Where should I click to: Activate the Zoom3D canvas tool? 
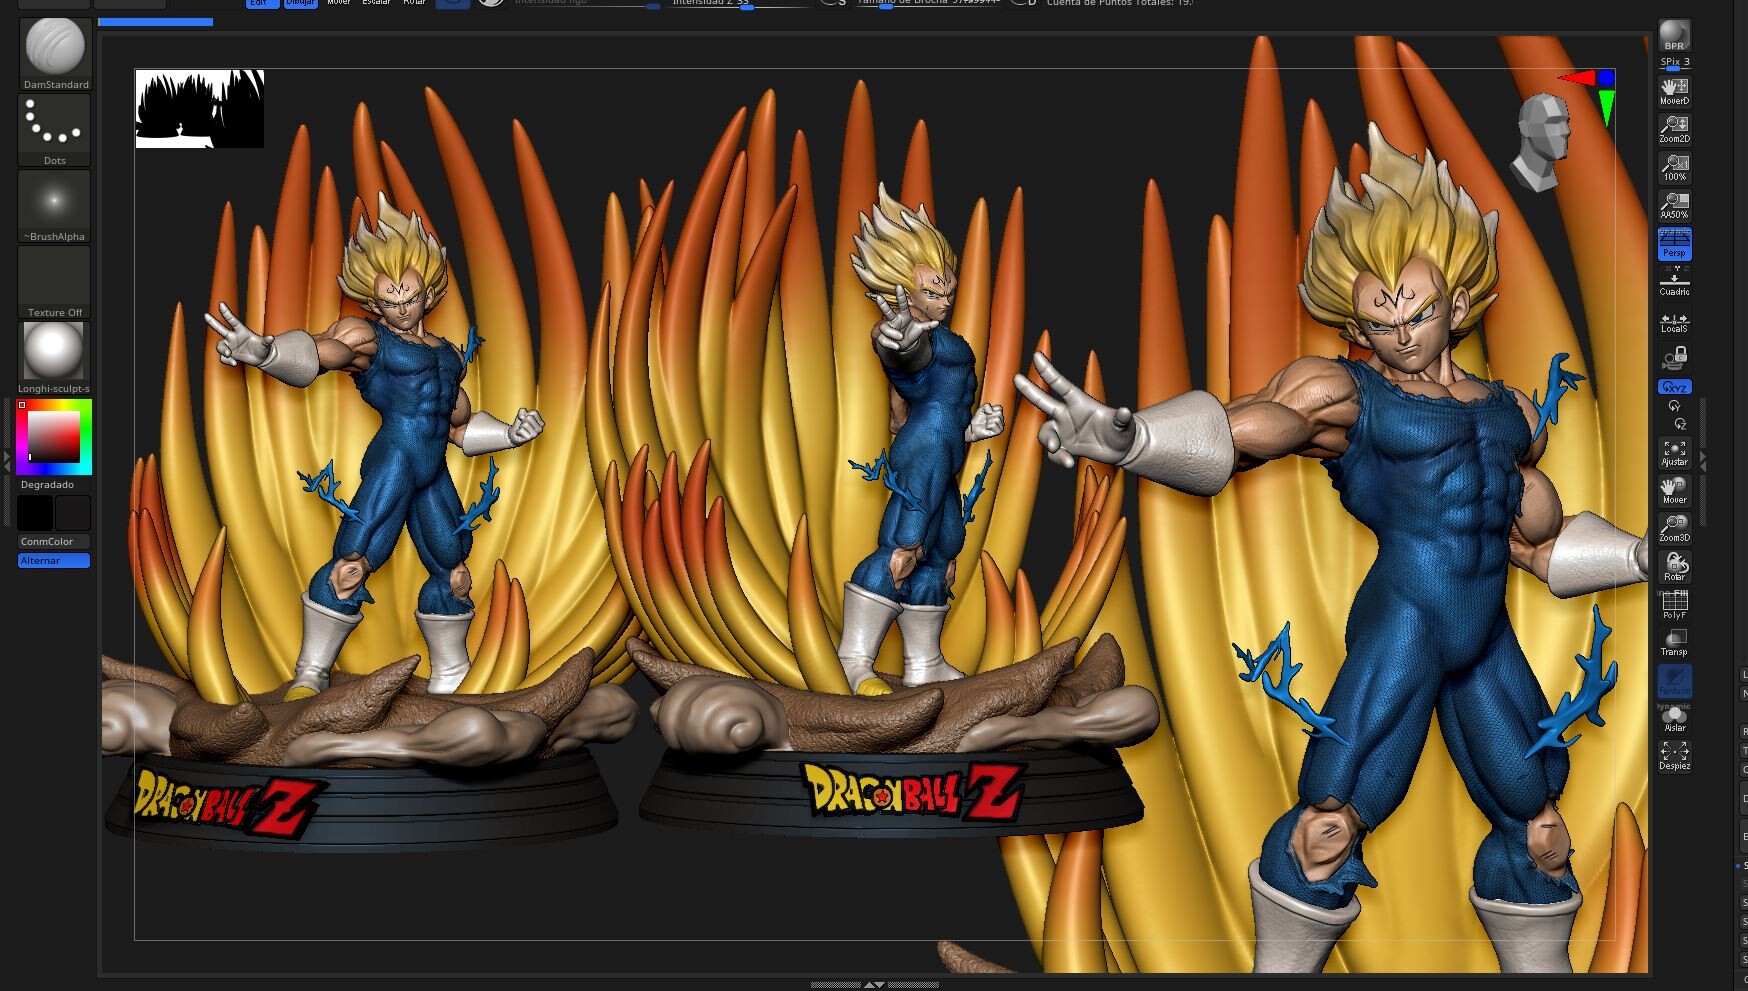coord(1674,528)
